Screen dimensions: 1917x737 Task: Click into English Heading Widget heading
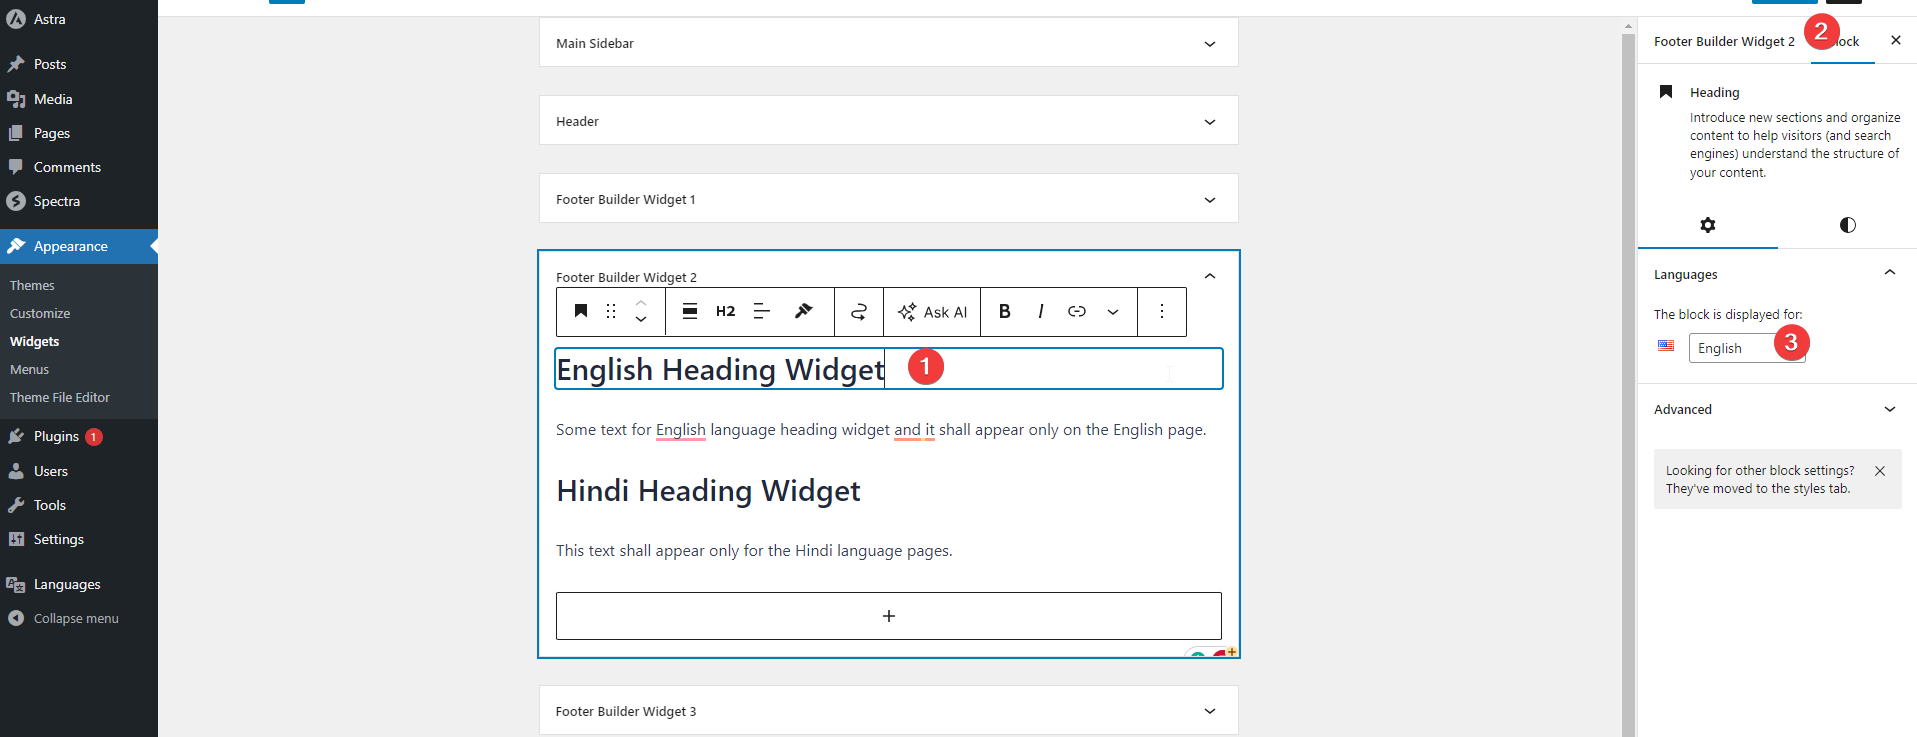[x=889, y=369]
